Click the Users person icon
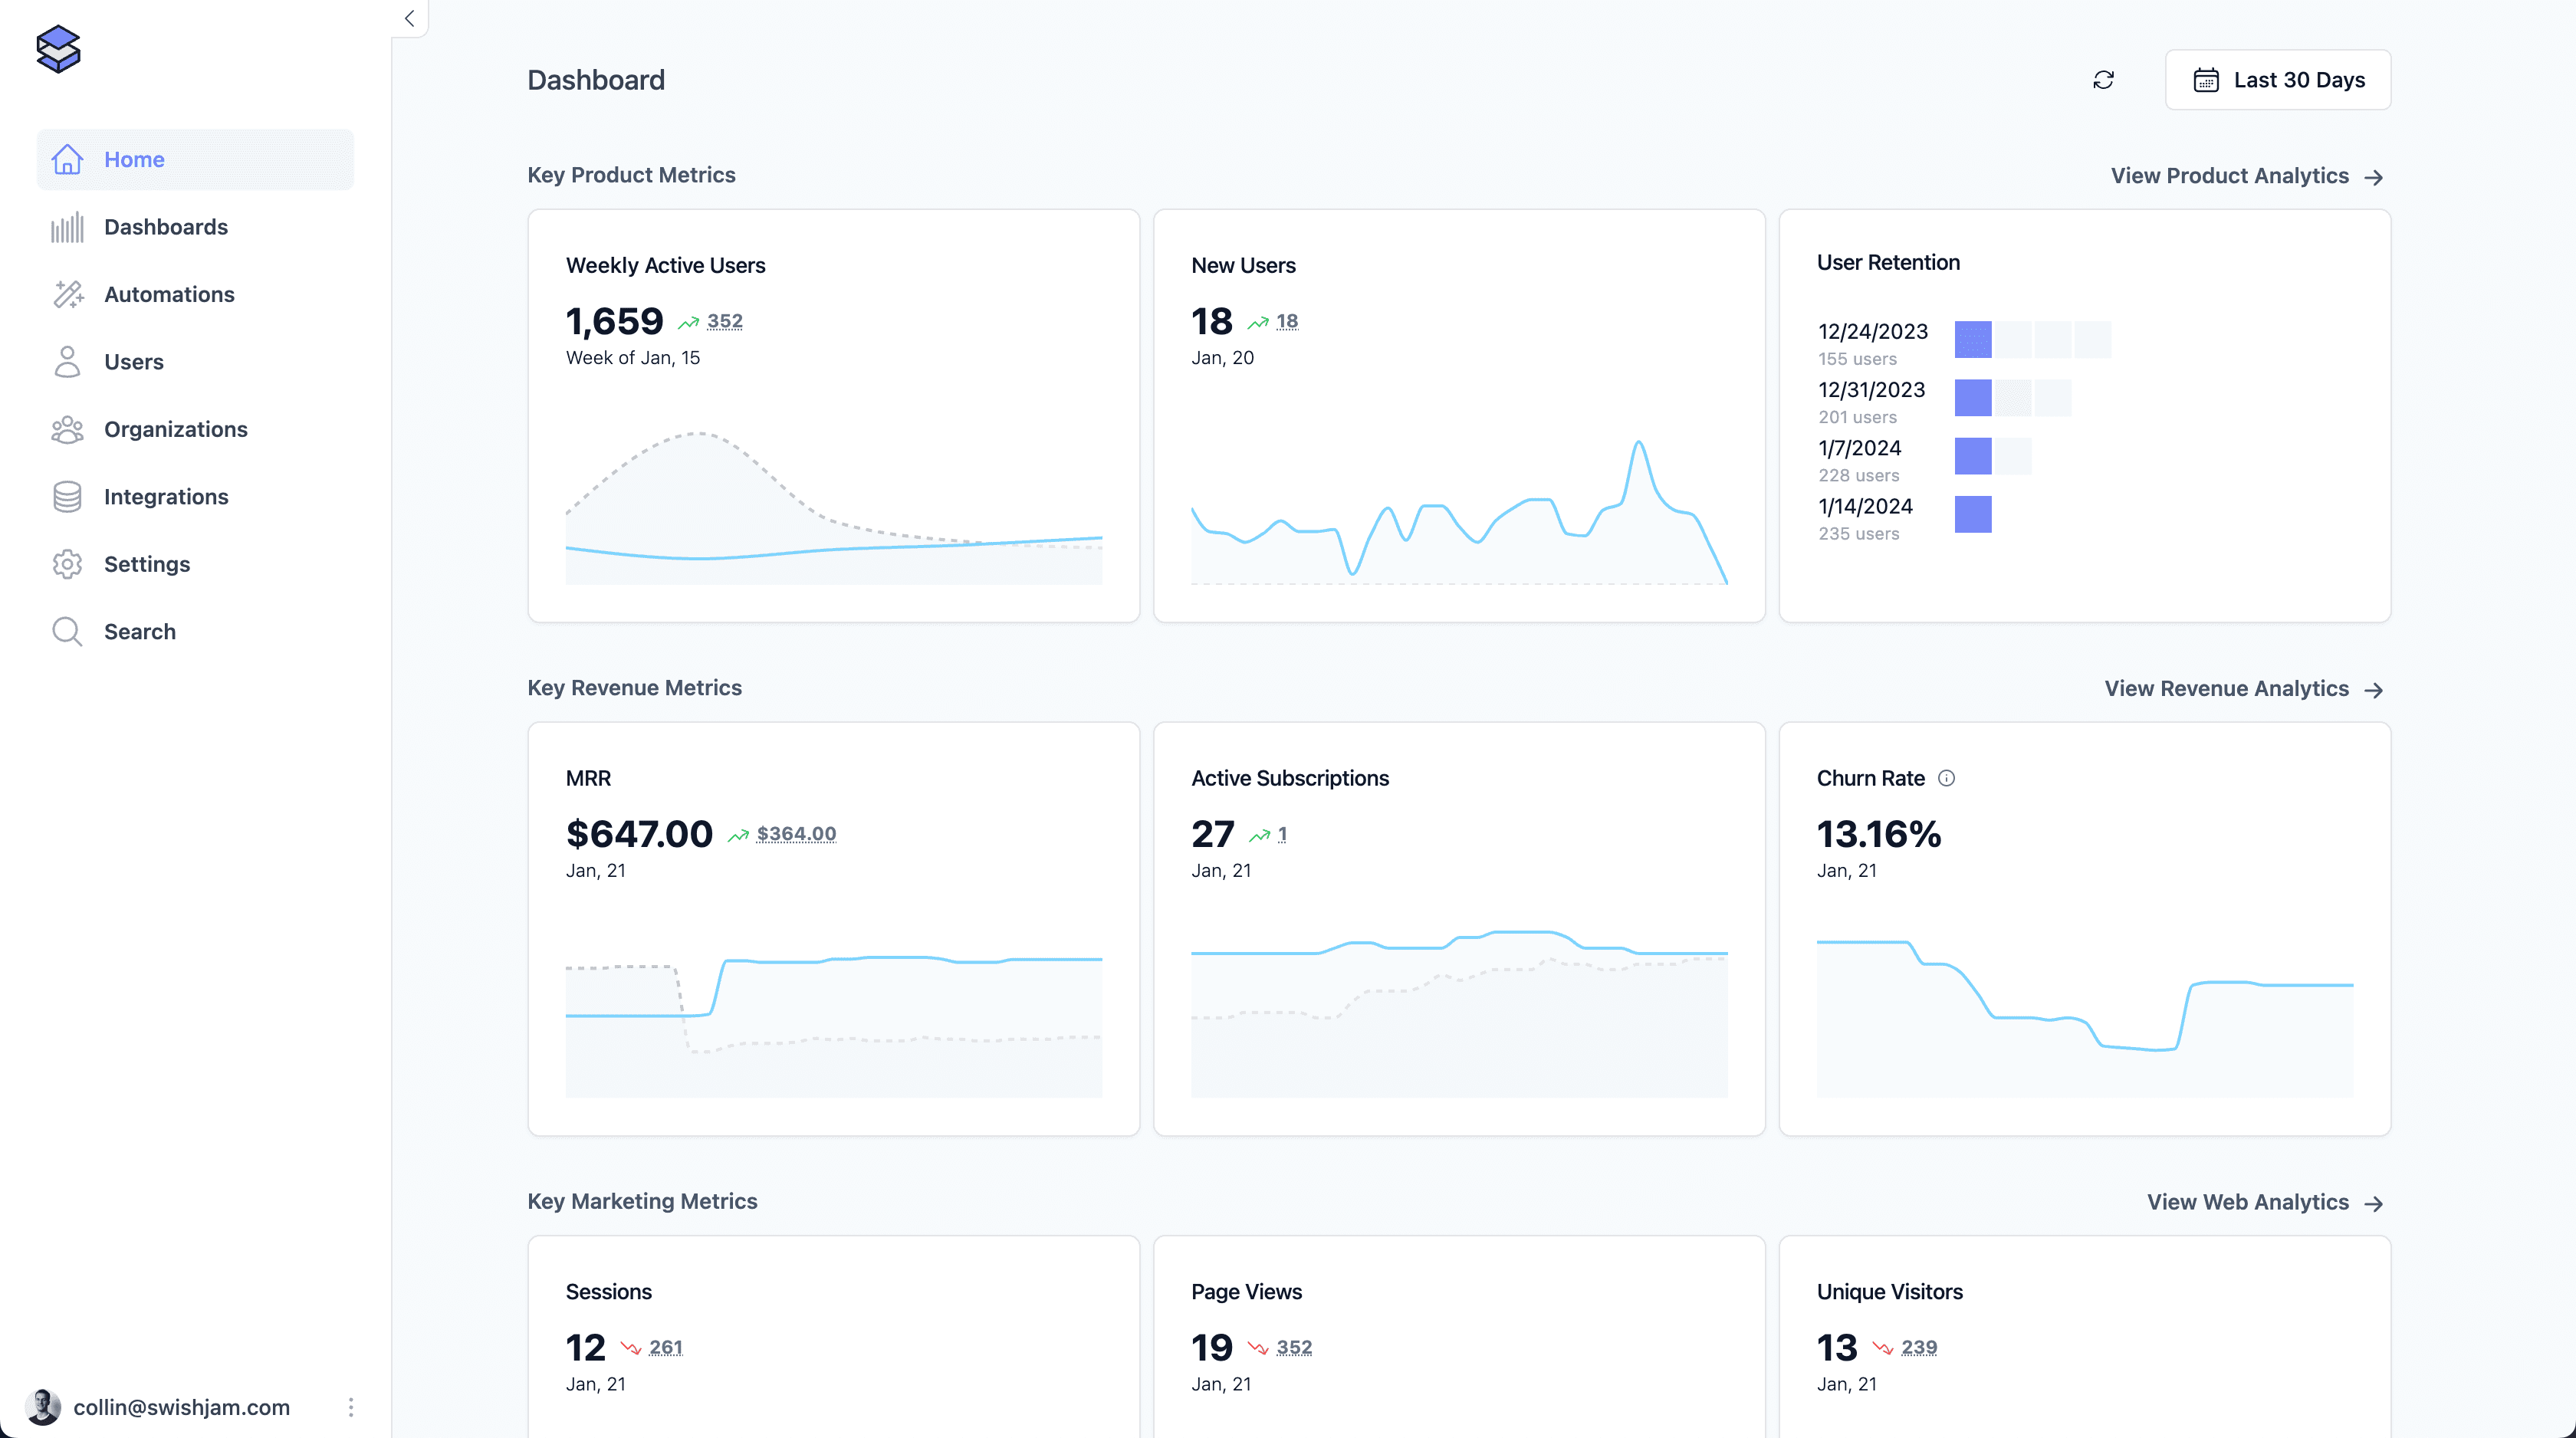Image resolution: width=2576 pixels, height=1438 pixels. point(67,362)
